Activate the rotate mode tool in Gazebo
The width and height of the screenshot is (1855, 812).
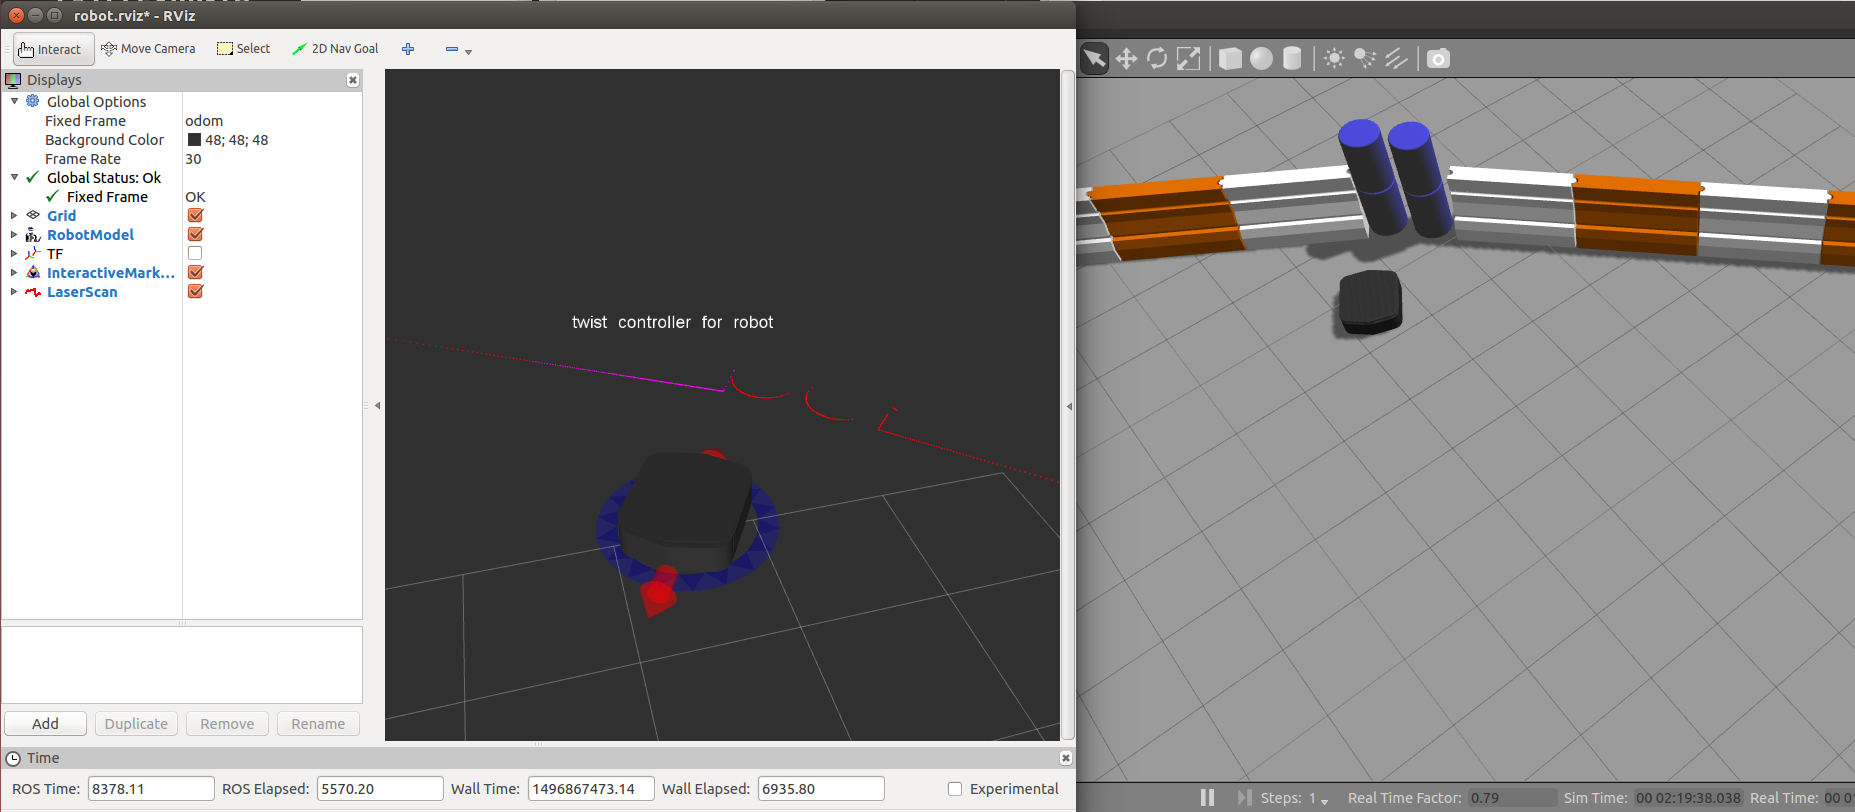(1157, 59)
